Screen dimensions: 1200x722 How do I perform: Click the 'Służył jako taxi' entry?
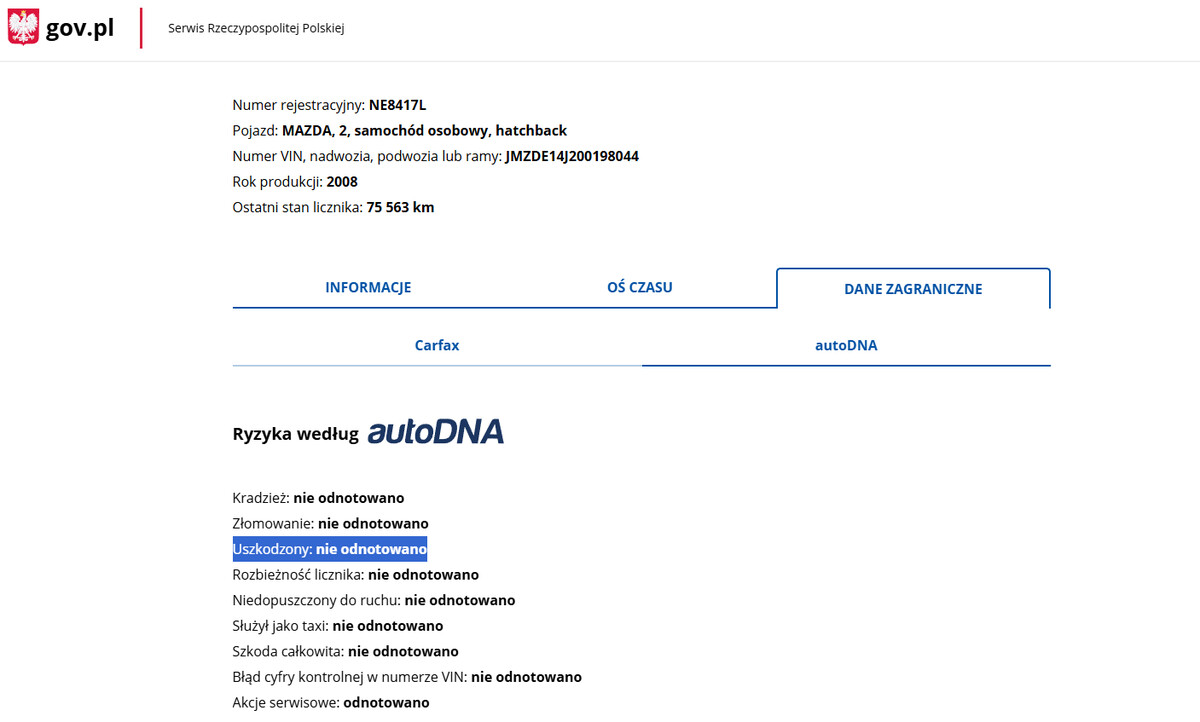point(337,626)
